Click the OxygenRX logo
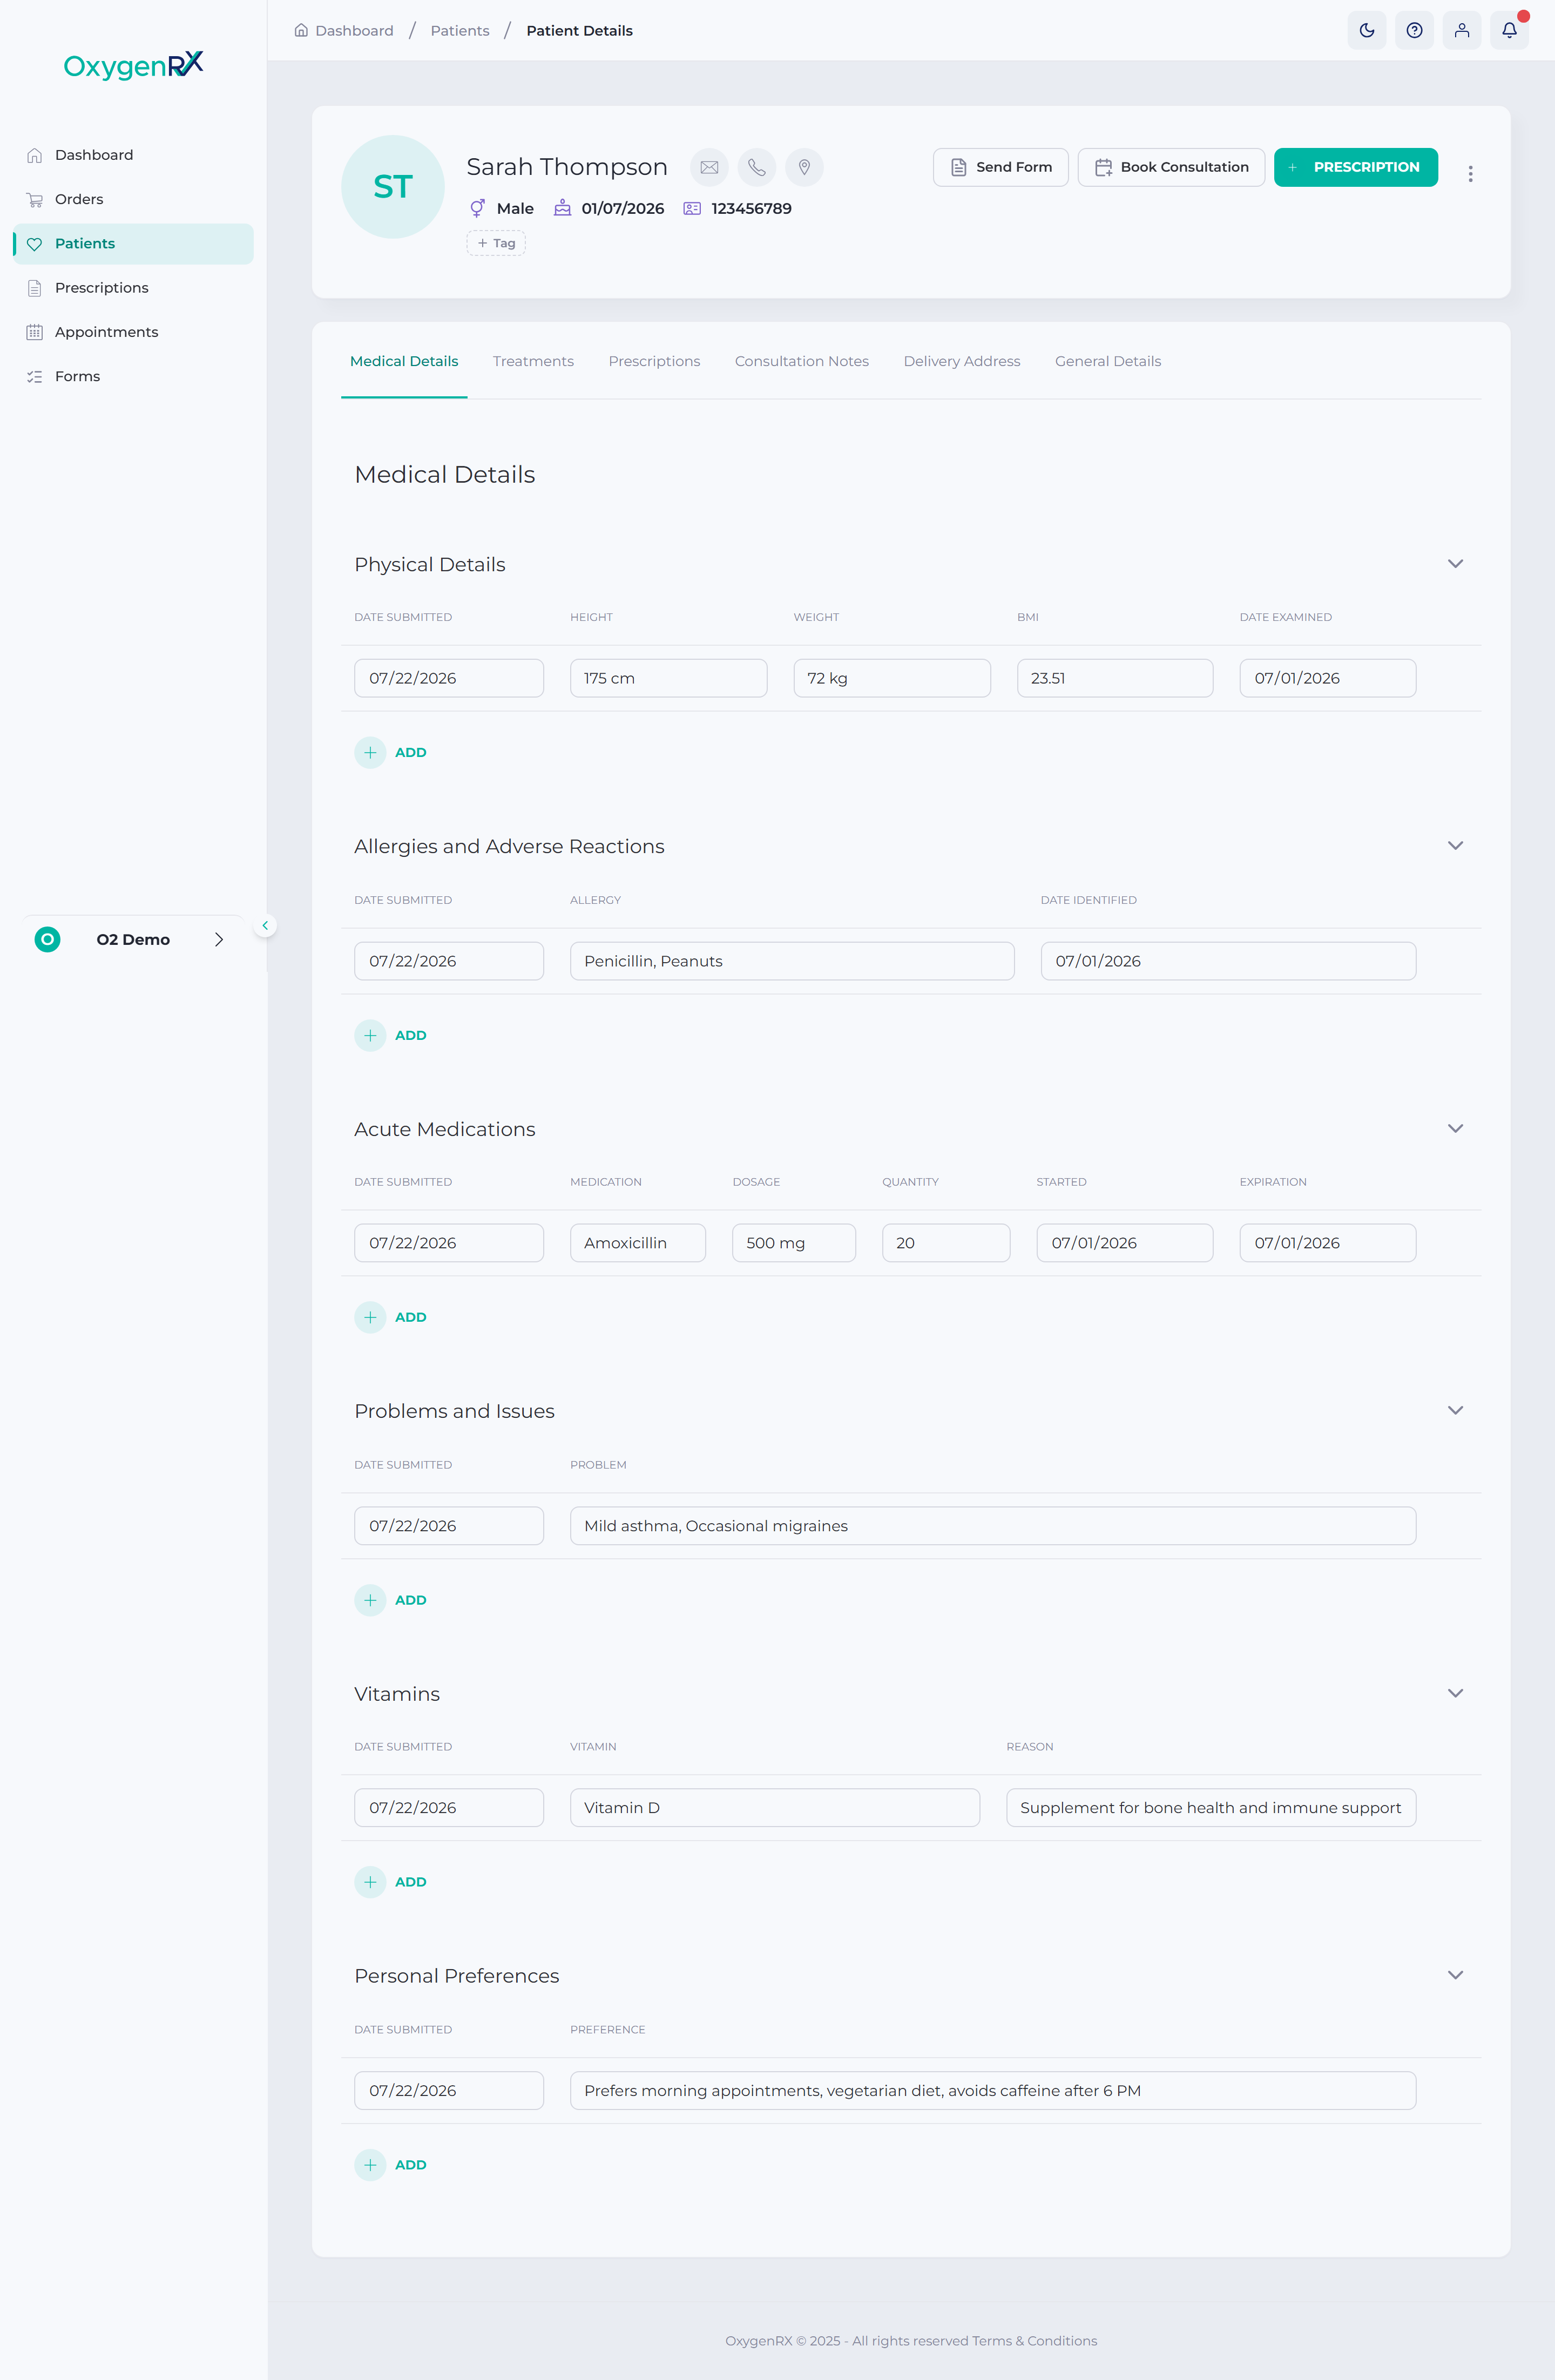 point(133,65)
